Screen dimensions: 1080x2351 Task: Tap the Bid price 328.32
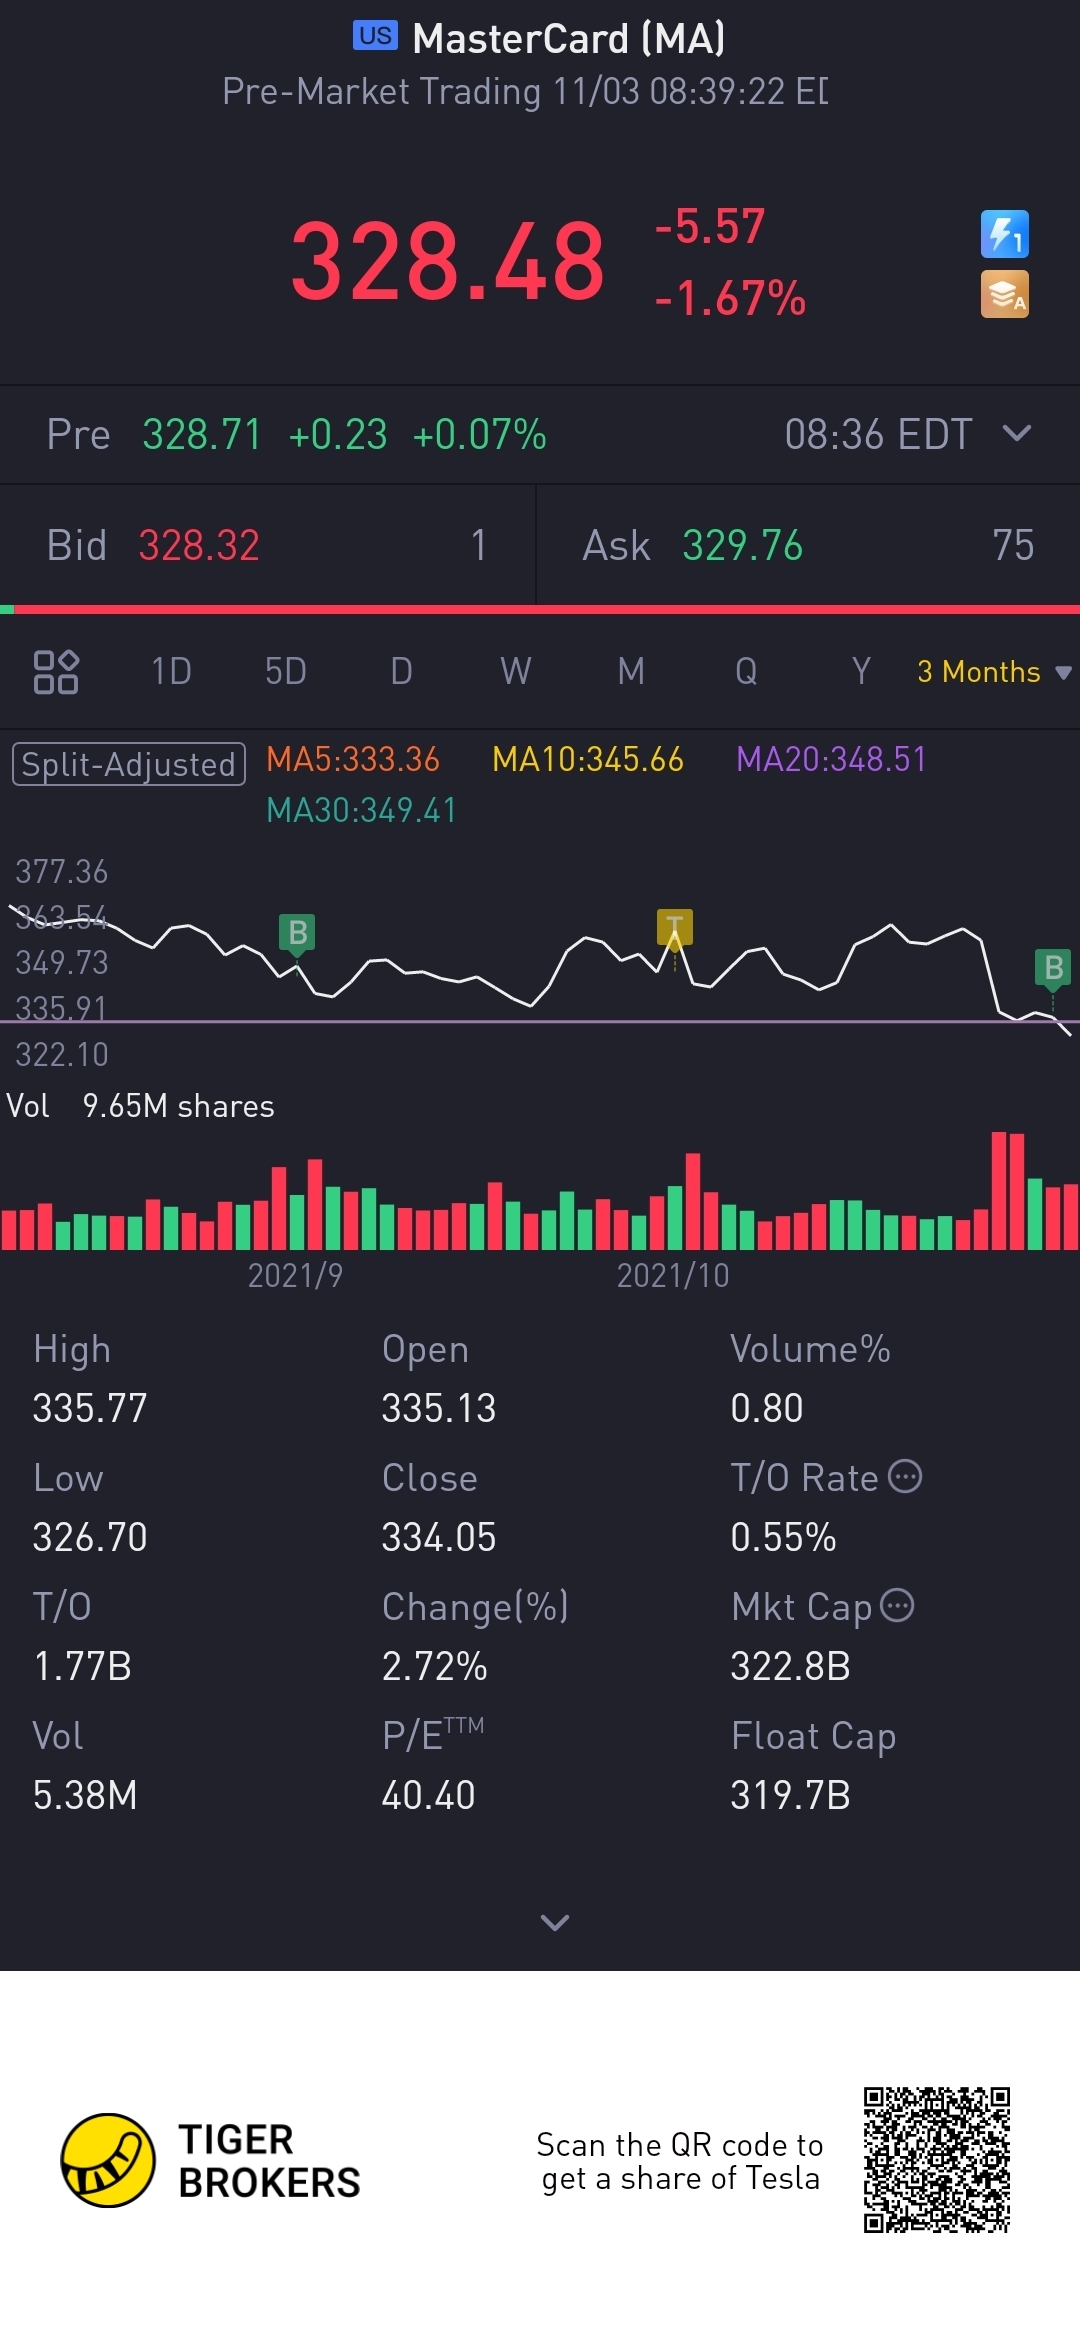199,546
